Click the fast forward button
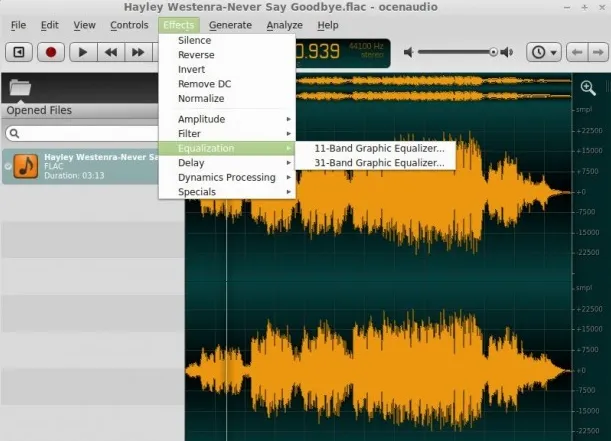Image resolution: width=611 pixels, height=441 pixels. (x=138, y=52)
